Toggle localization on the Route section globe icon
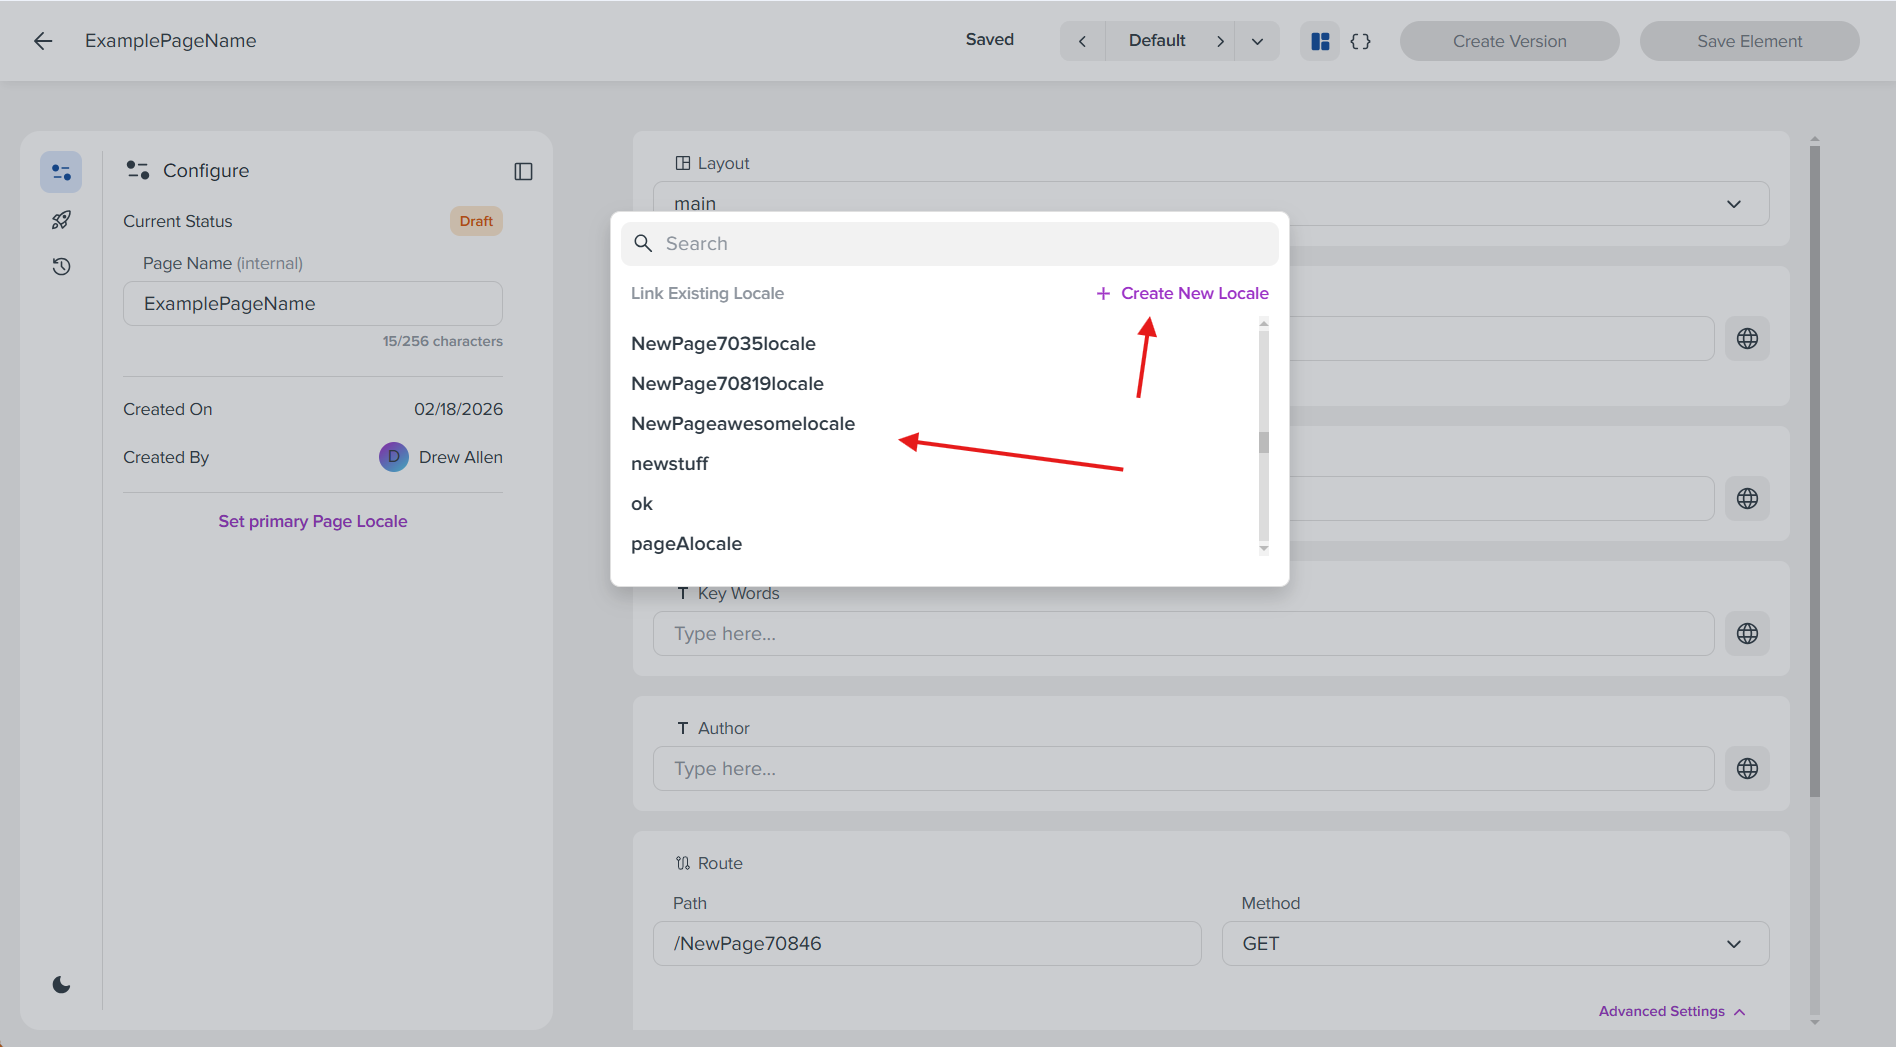 1747,498
